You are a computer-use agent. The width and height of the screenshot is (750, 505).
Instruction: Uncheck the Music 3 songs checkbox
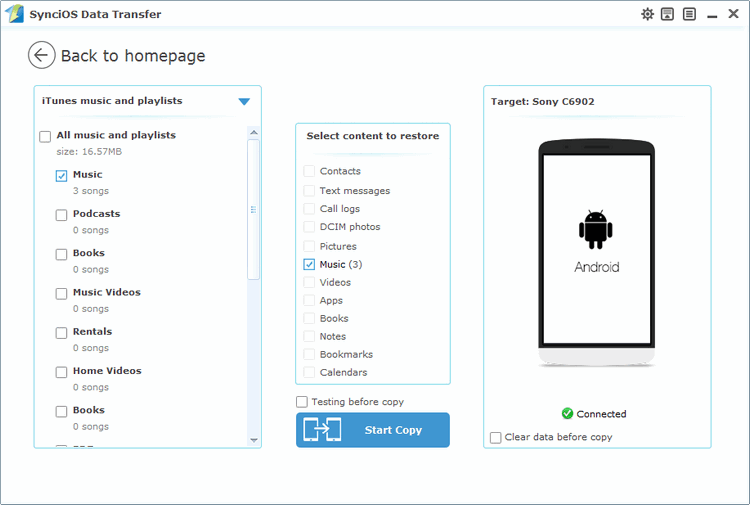coord(61,176)
